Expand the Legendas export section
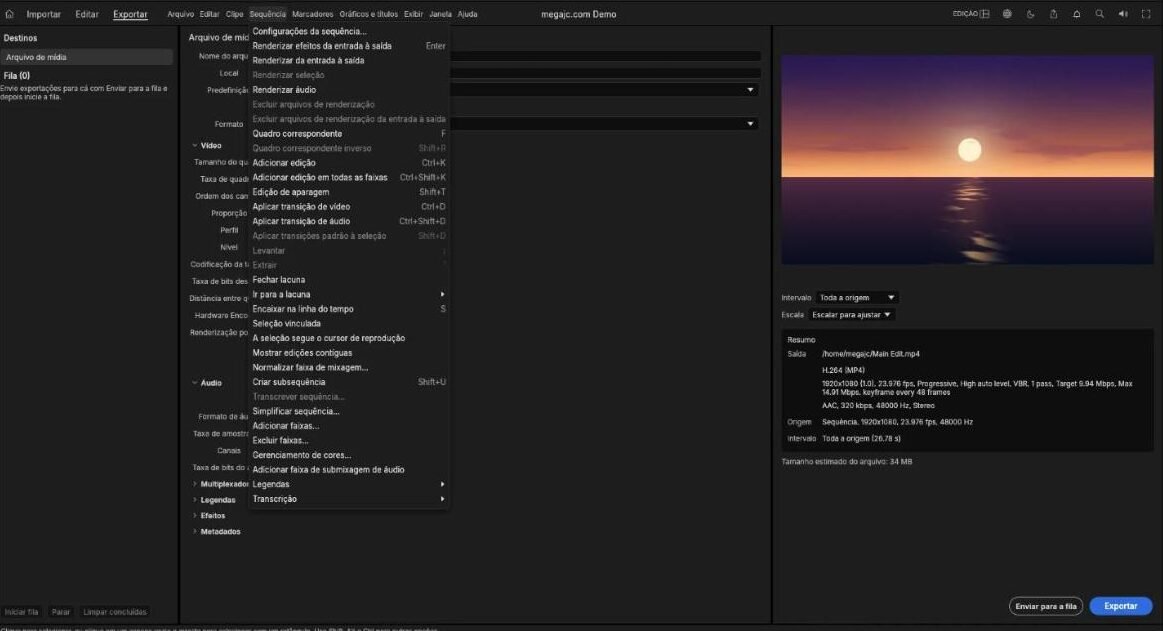The width and height of the screenshot is (1163, 631). (x=195, y=500)
